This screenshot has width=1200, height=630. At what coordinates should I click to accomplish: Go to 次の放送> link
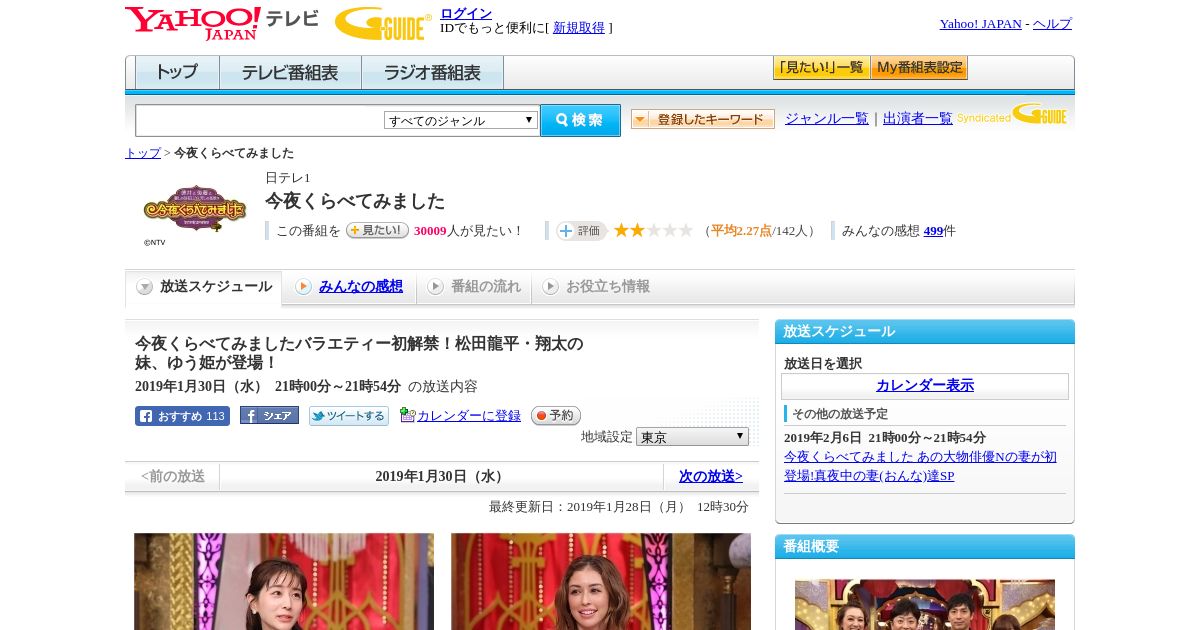click(711, 477)
